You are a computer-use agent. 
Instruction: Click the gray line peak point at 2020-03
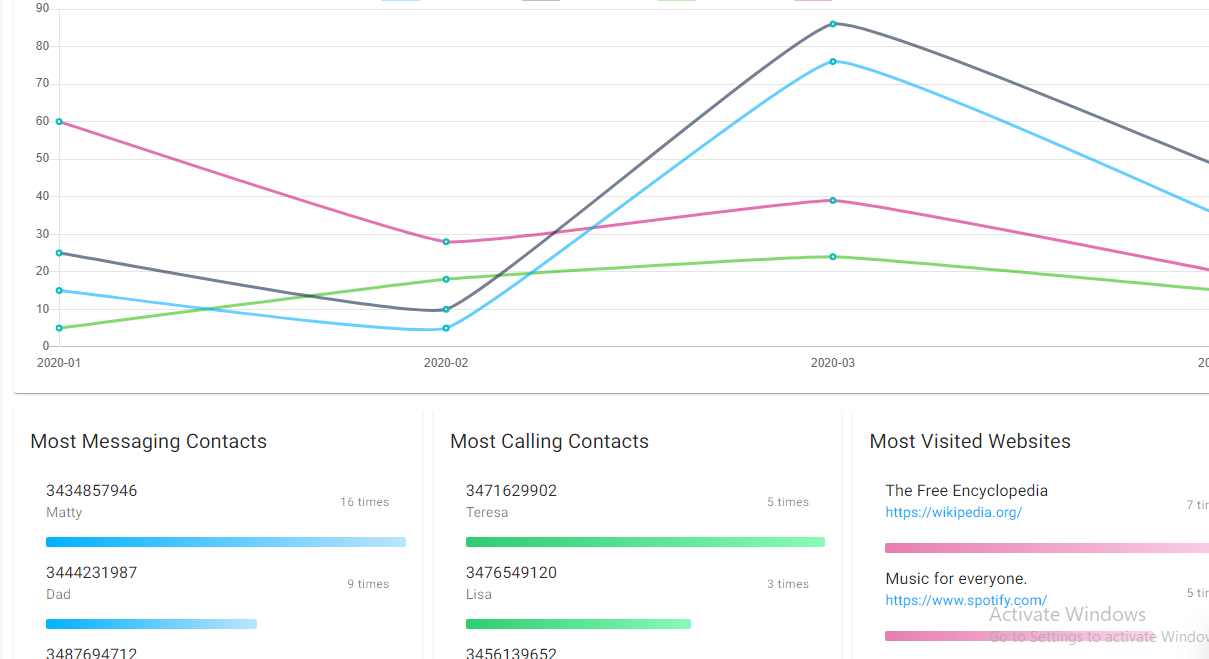[x=832, y=24]
